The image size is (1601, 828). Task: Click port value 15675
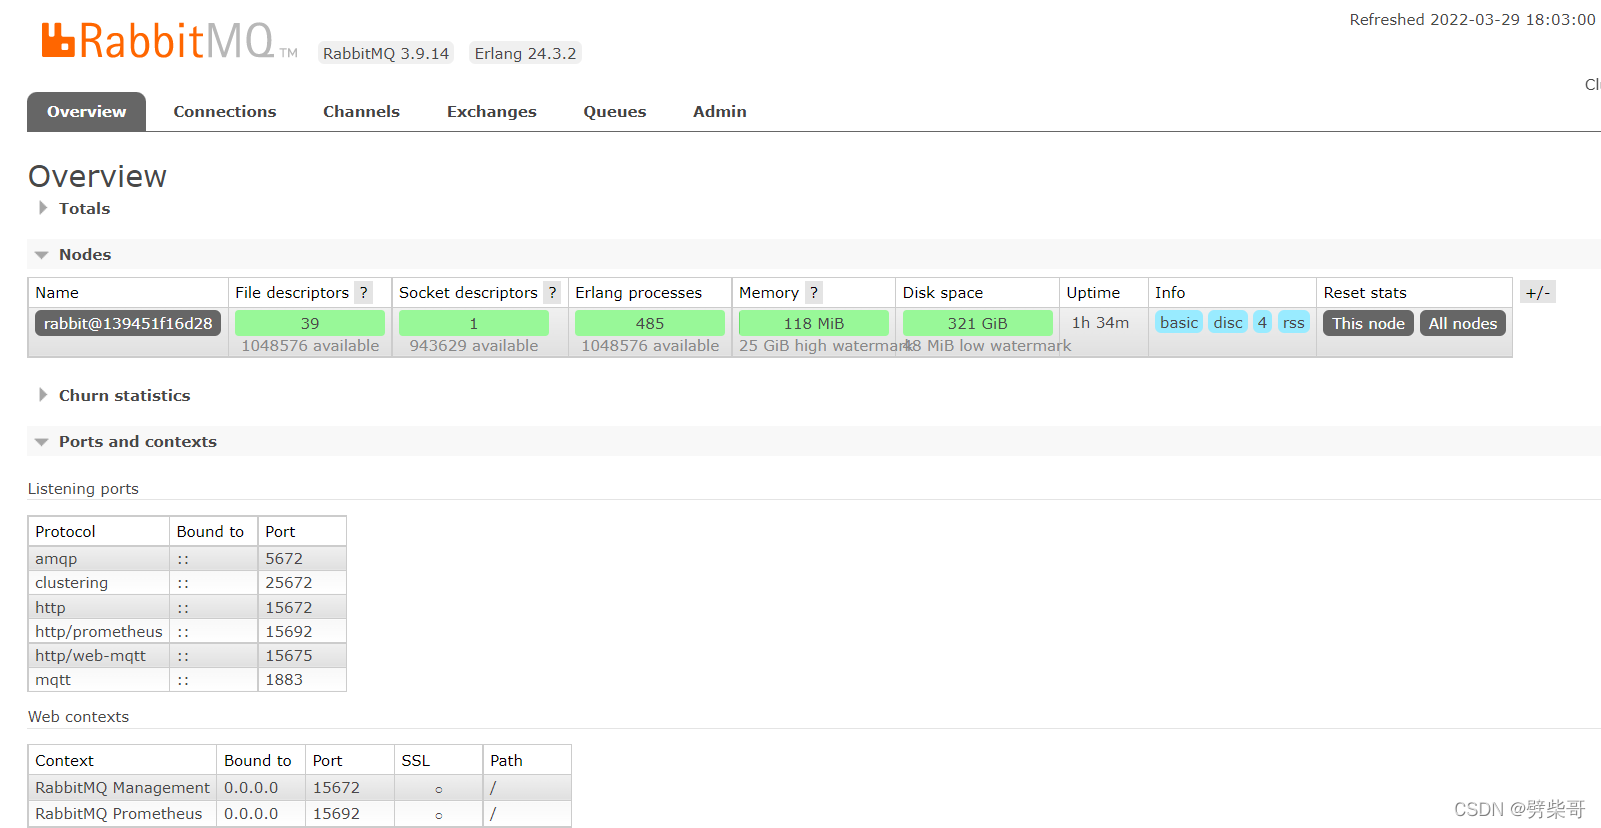289,655
